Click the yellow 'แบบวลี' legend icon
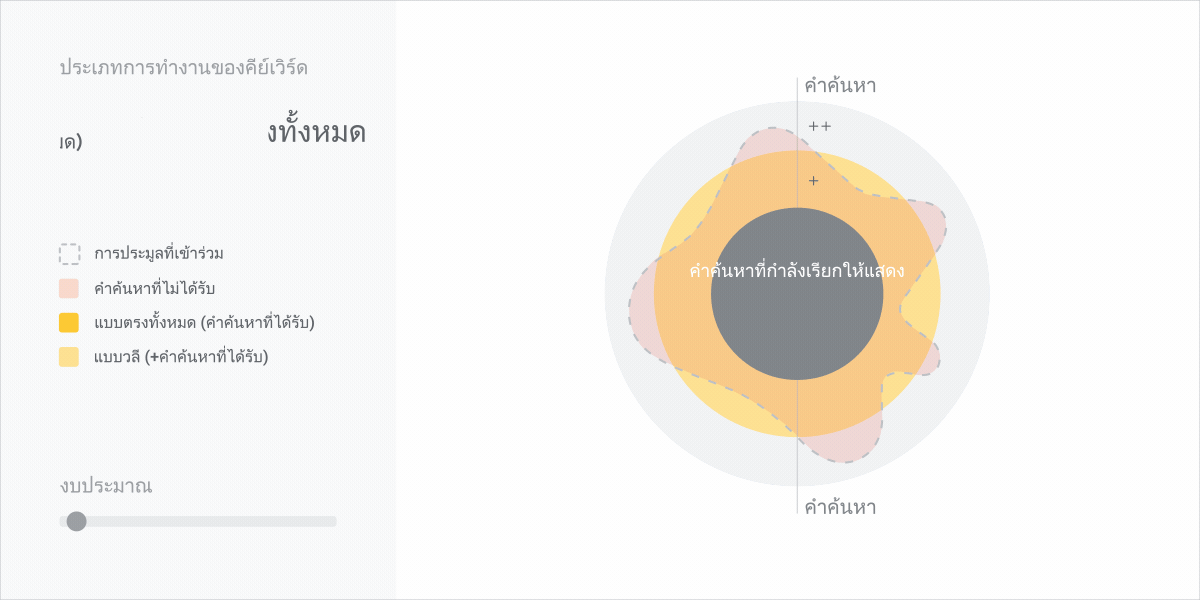Image resolution: width=1200 pixels, height=600 pixels. pos(69,356)
